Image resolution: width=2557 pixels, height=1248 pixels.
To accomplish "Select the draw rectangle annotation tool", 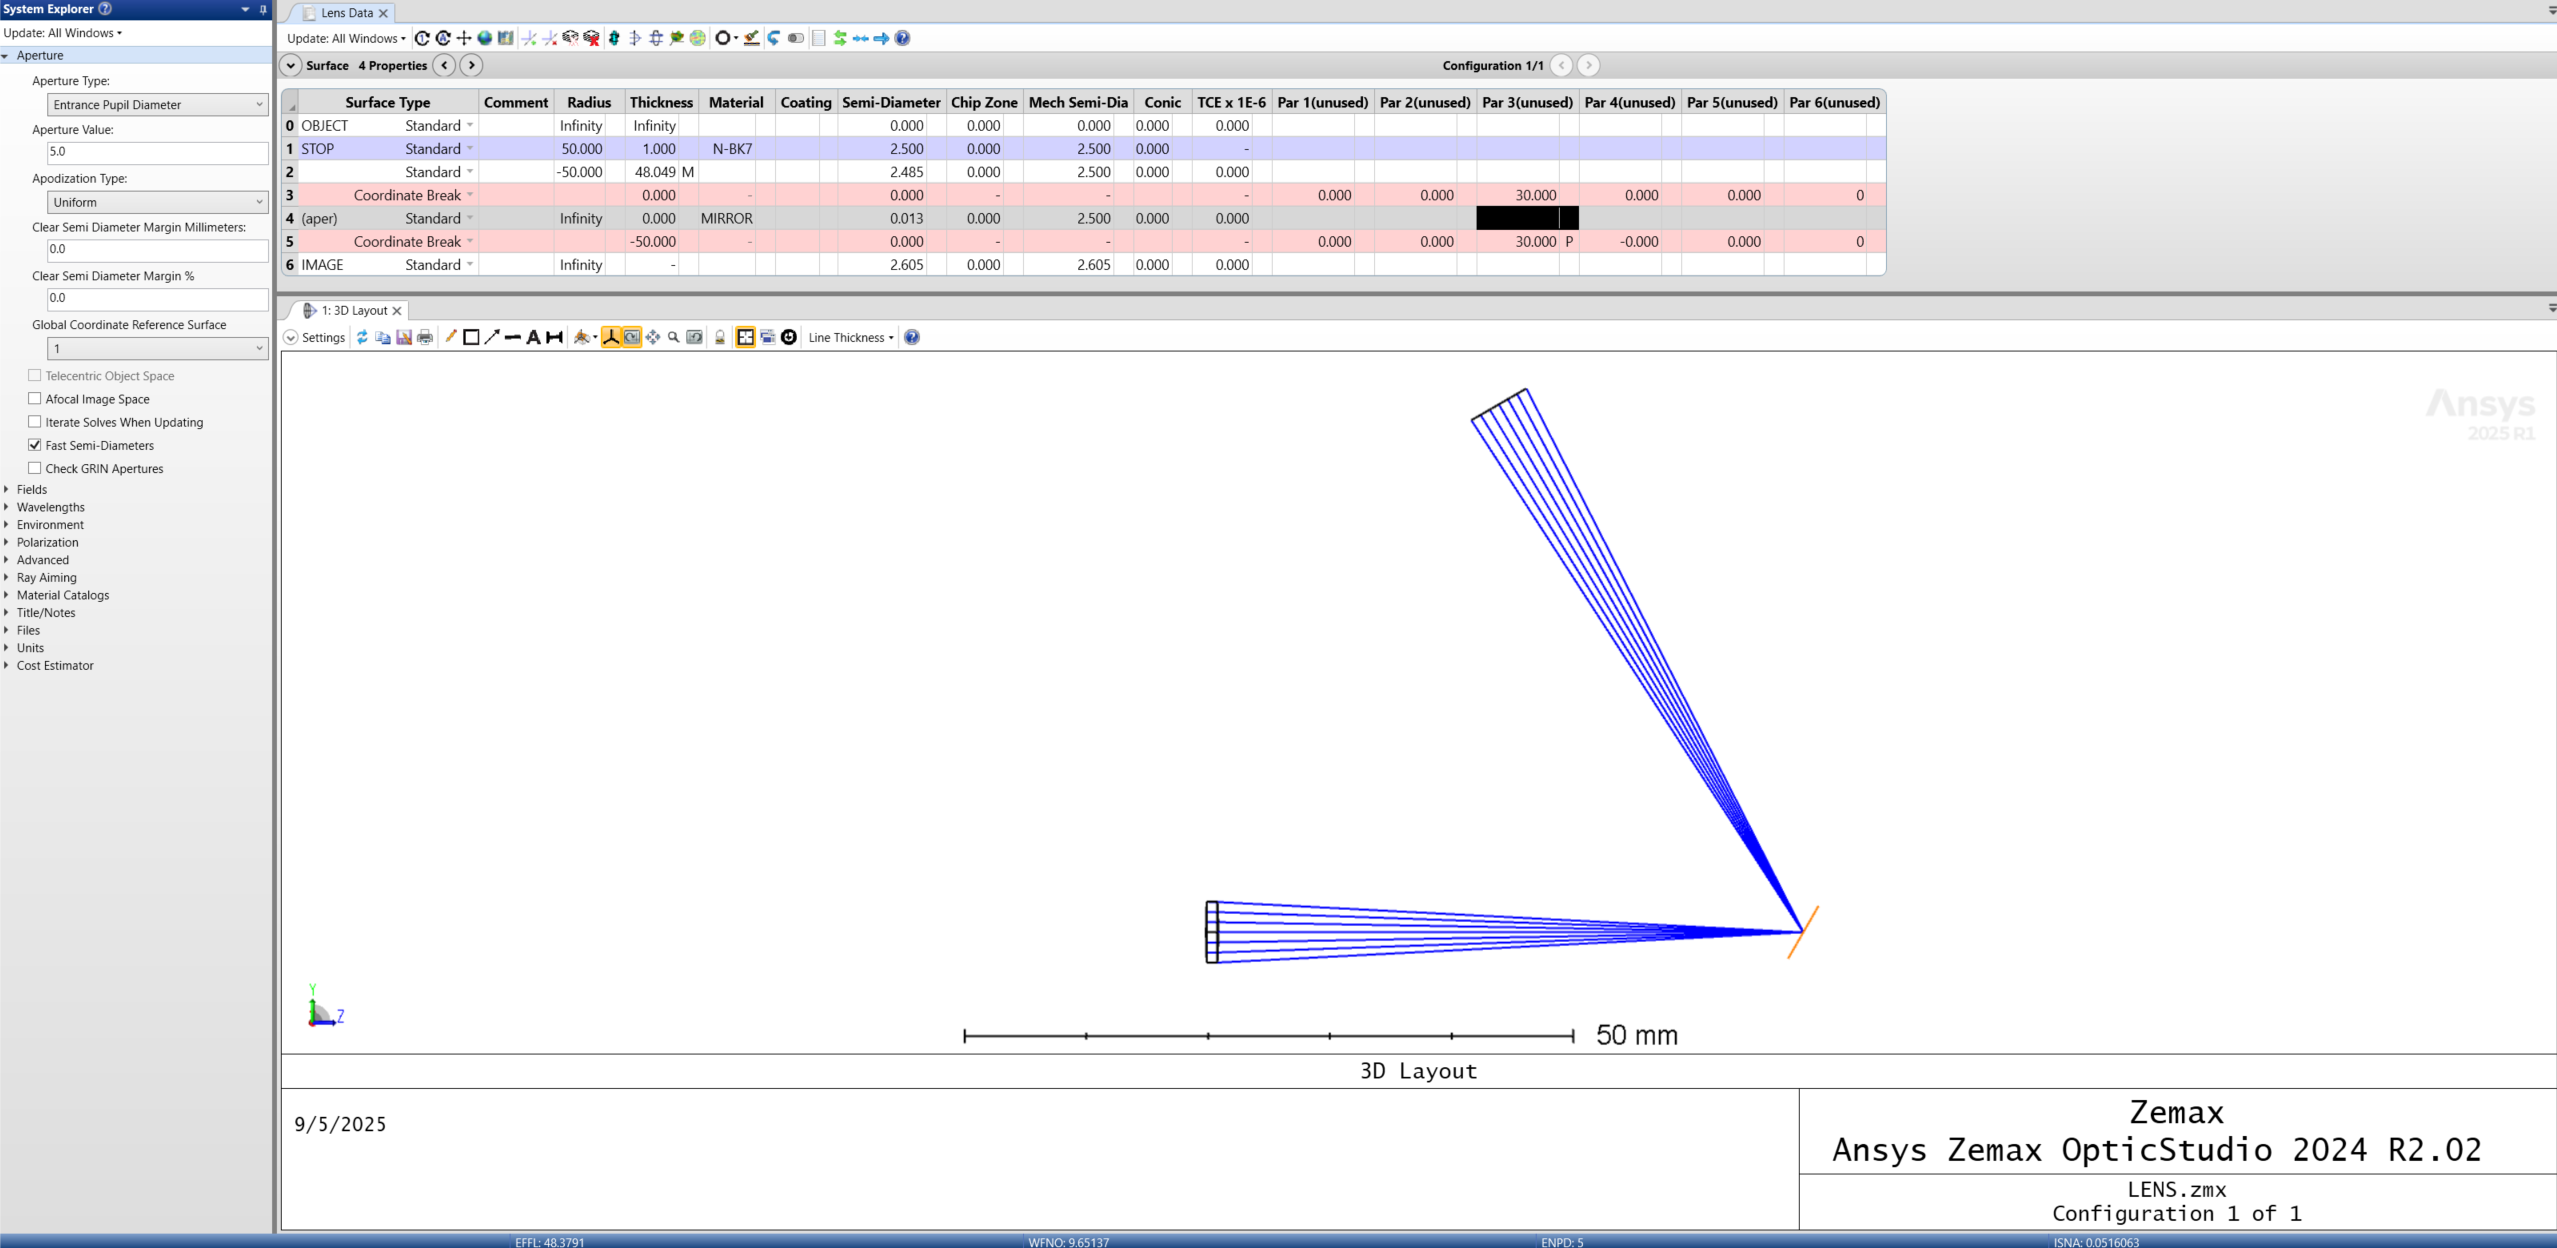I will 471,337.
